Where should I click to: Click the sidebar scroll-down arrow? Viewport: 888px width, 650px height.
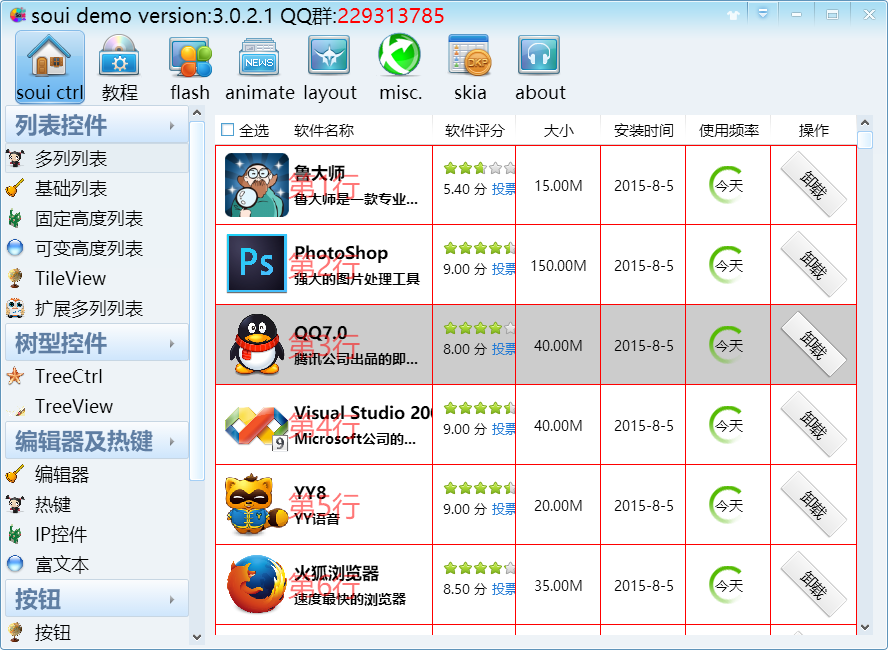[197, 637]
